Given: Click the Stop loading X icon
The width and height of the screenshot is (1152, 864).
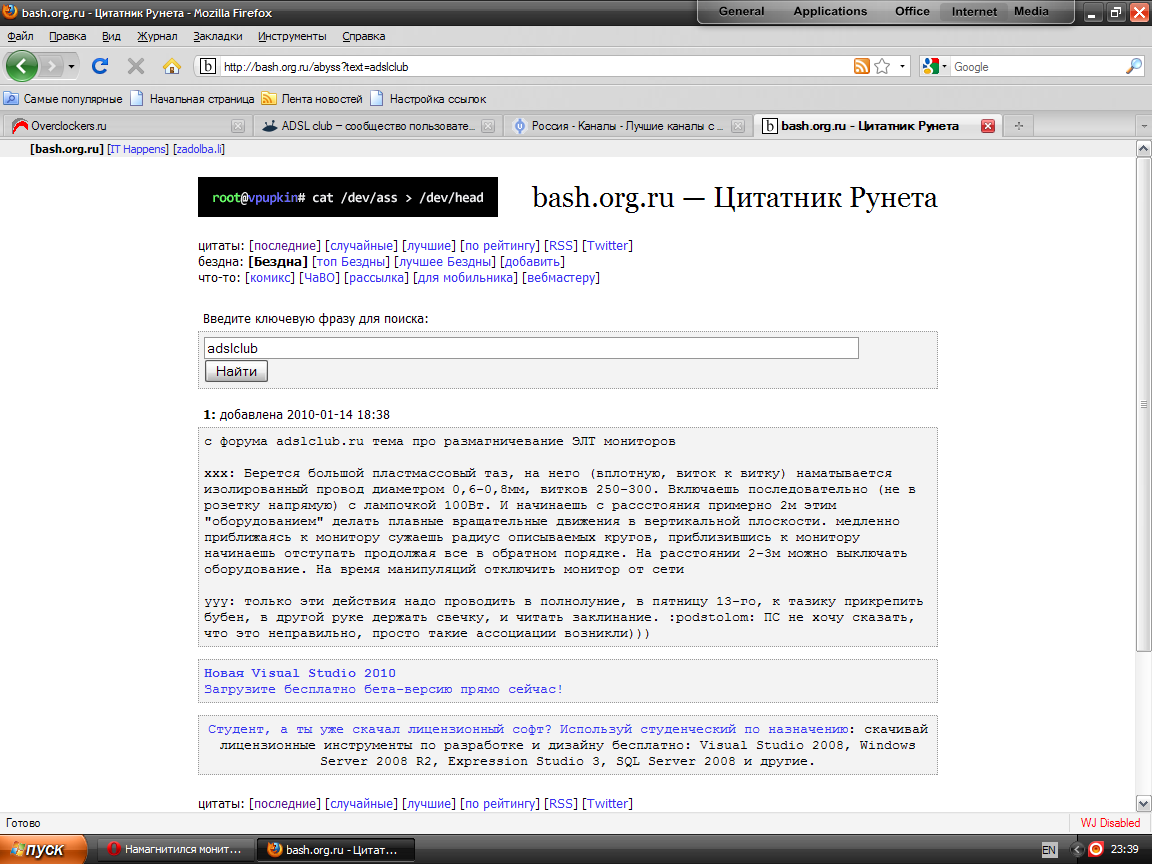Looking at the screenshot, I should coord(136,66).
